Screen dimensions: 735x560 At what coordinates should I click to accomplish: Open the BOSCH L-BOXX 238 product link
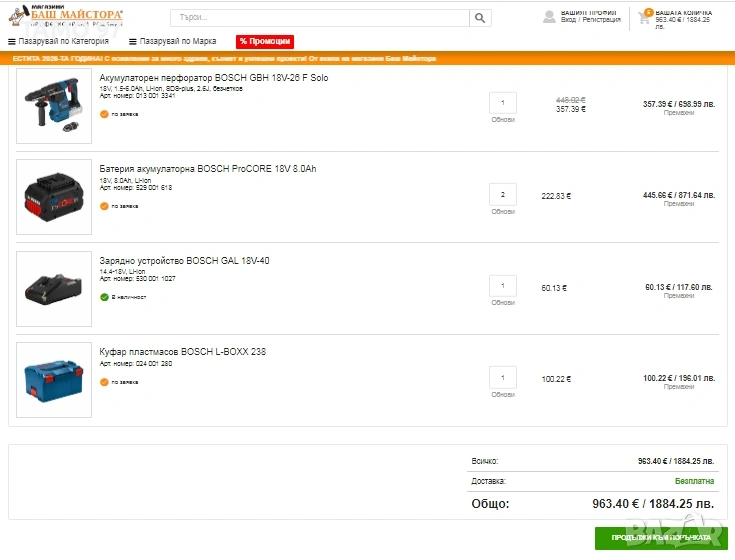182,352
